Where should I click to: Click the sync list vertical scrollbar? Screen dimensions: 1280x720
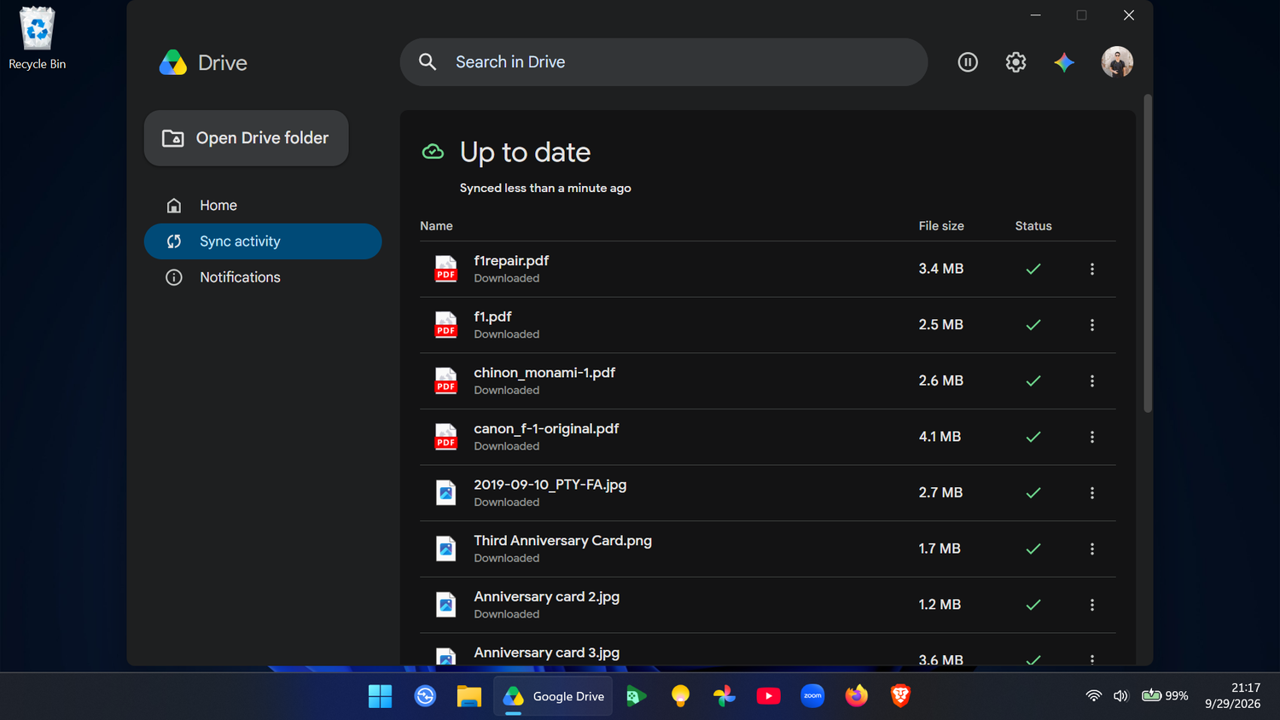(x=1148, y=254)
